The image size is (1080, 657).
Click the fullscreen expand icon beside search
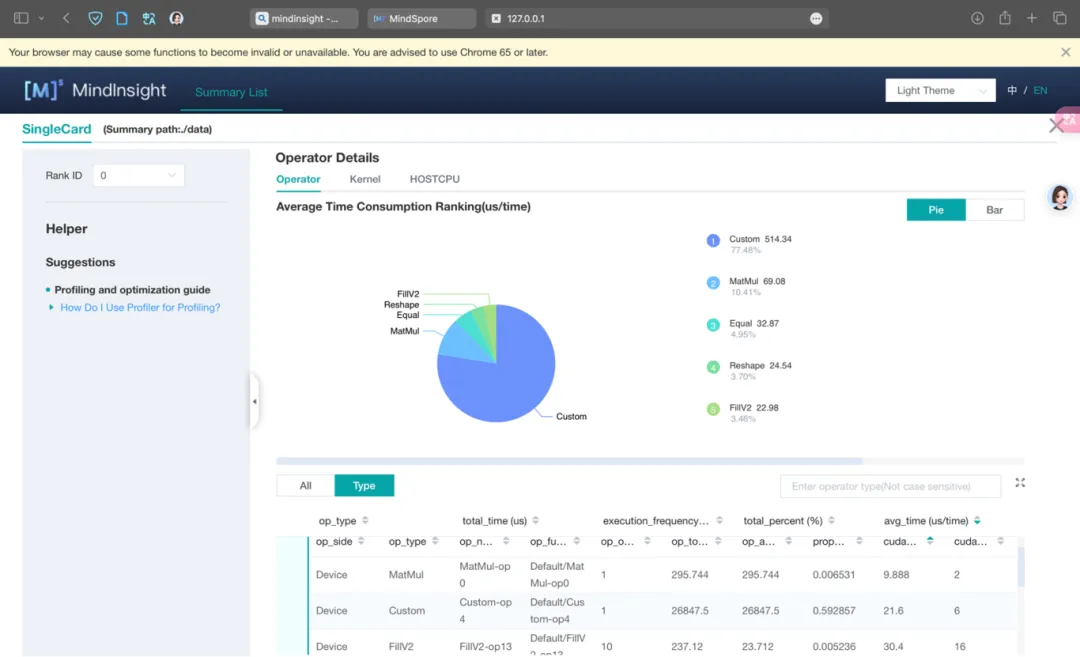click(x=1020, y=483)
